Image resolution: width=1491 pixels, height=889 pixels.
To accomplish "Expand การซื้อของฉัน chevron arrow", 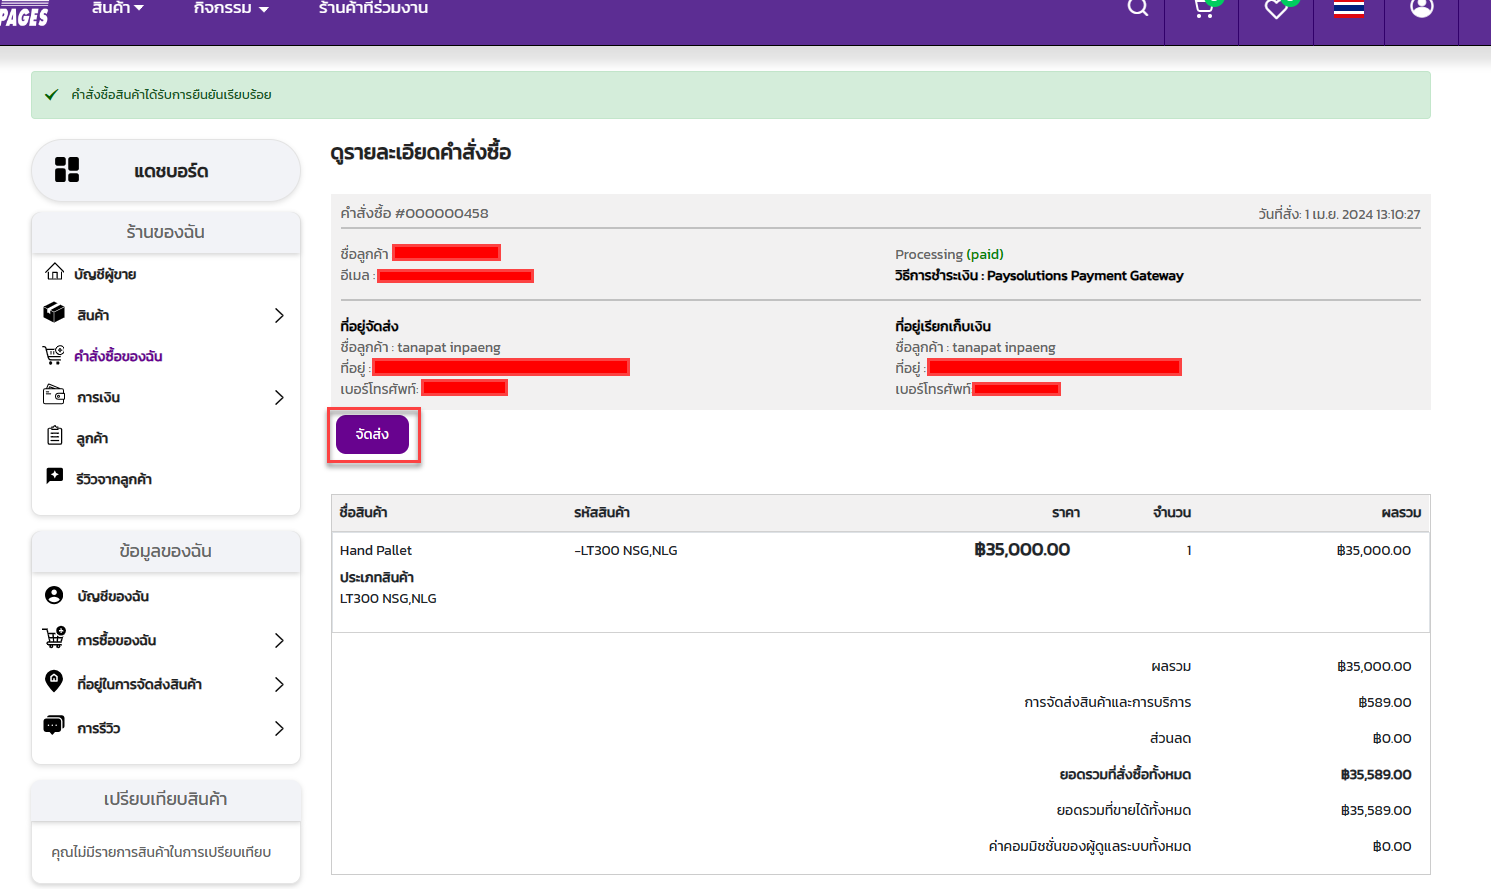I will click(279, 641).
